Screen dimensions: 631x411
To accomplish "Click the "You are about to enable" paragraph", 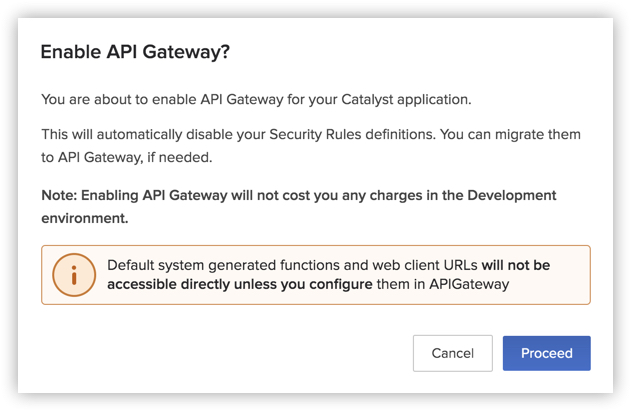I will (x=150, y=99).
